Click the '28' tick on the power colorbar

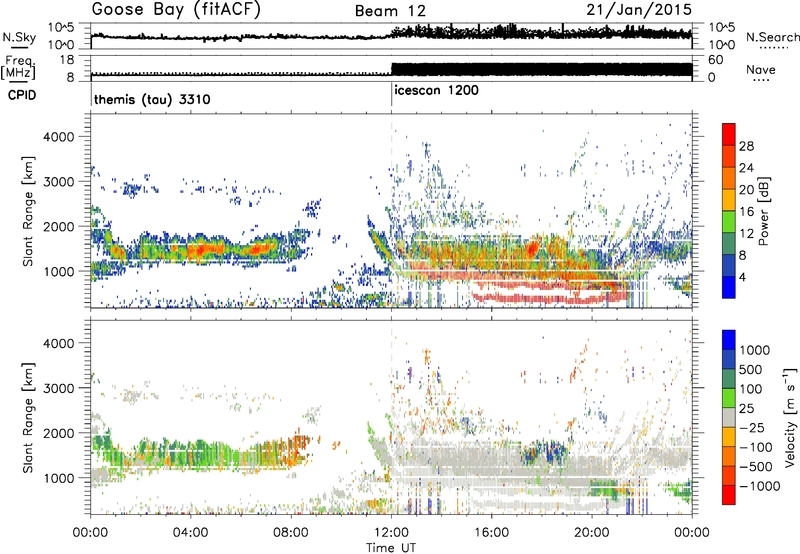coord(746,146)
